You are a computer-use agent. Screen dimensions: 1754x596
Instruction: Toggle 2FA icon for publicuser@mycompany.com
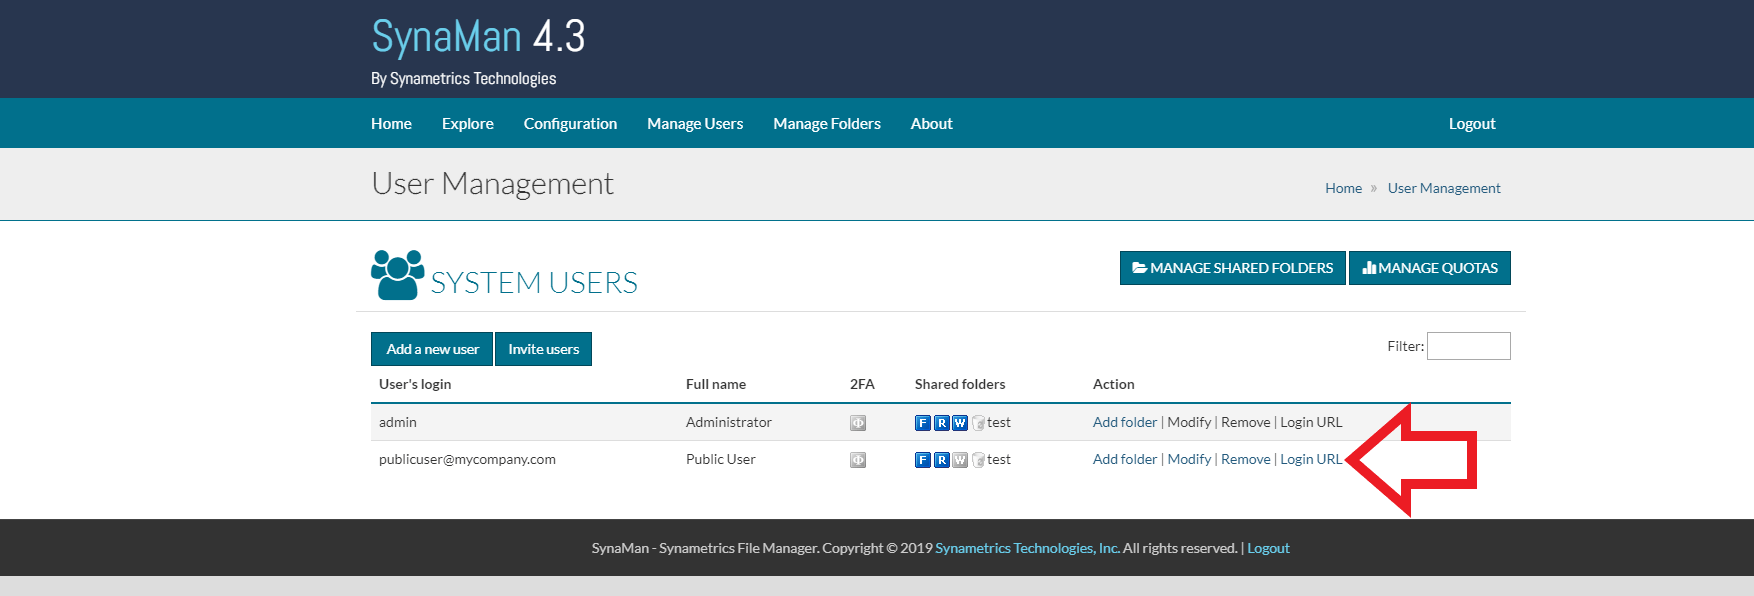(858, 460)
